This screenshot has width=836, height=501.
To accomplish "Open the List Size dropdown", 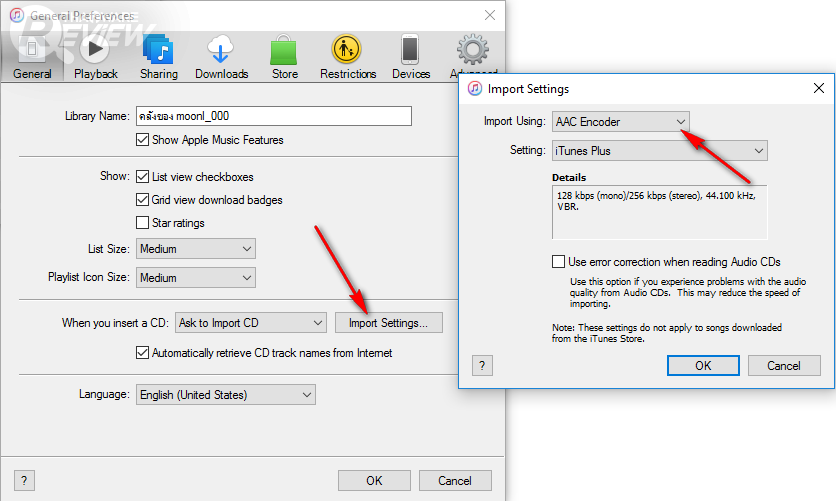I will (x=196, y=249).
